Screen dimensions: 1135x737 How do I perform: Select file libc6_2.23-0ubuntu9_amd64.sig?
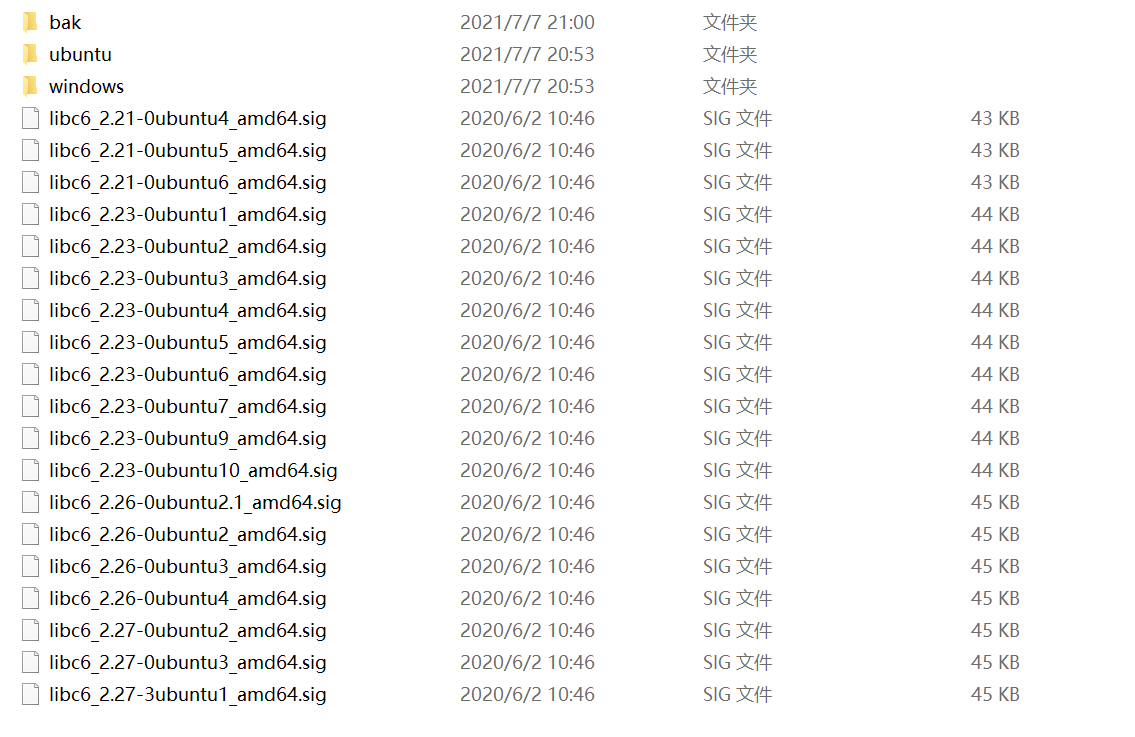click(187, 439)
